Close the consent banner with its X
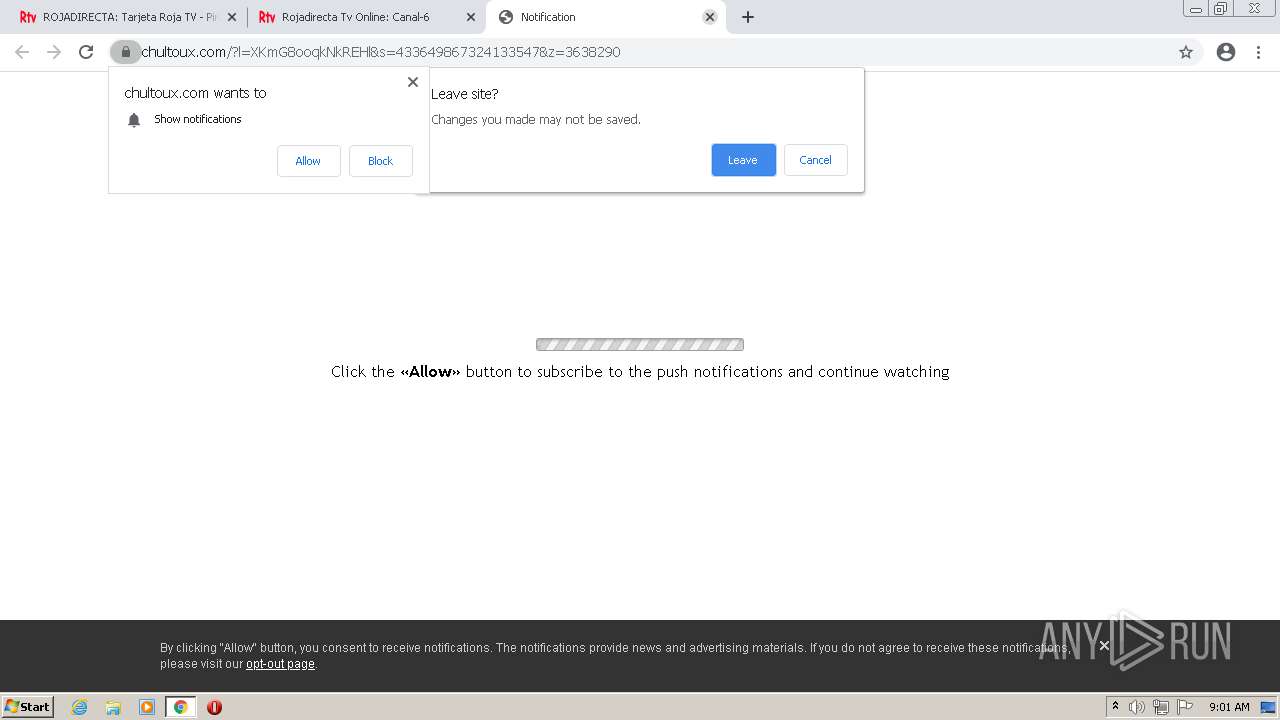 [1104, 646]
